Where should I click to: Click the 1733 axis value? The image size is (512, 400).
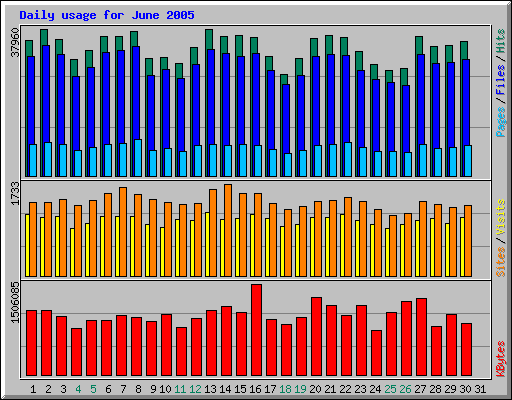[x=15, y=193]
